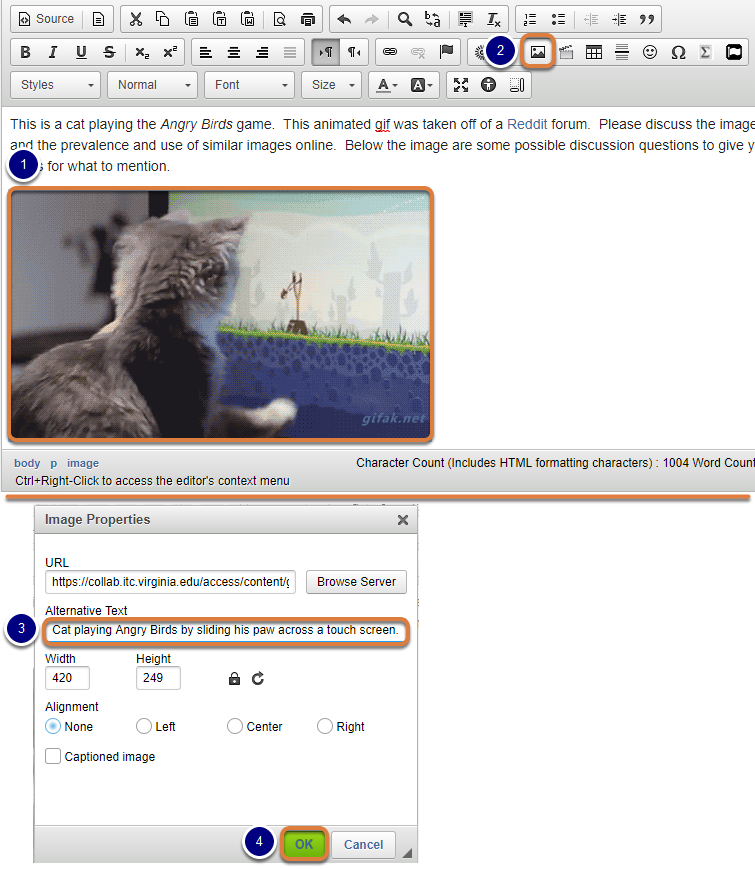Insert a Special Character (Omega)

pos(678,52)
